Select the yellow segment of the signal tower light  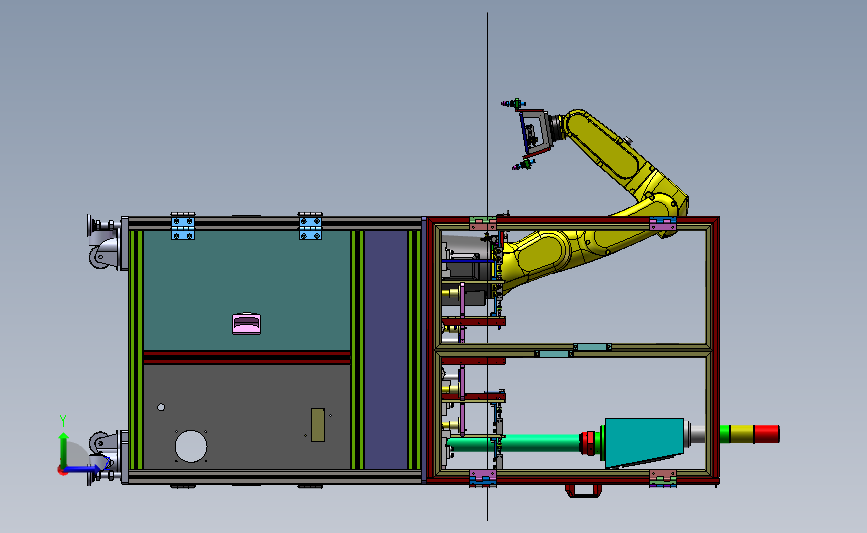(x=742, y=434)
